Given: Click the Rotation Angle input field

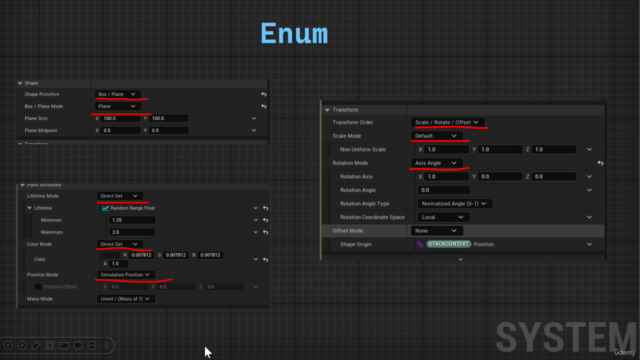Looking at the screenshot, I should click(444, 190).
